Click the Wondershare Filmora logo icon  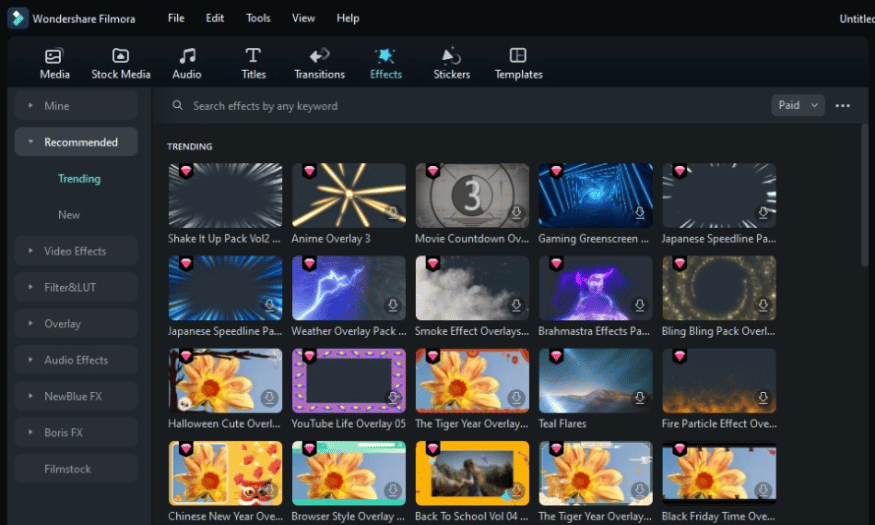[18, 18]
